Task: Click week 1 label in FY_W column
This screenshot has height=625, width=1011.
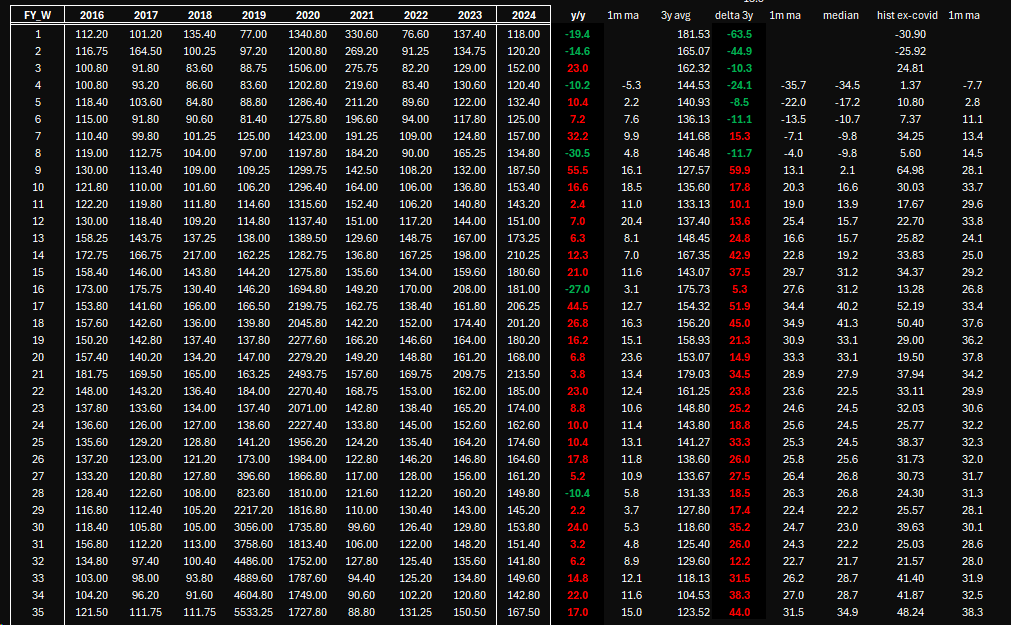Action: click(x=38, y=34)
